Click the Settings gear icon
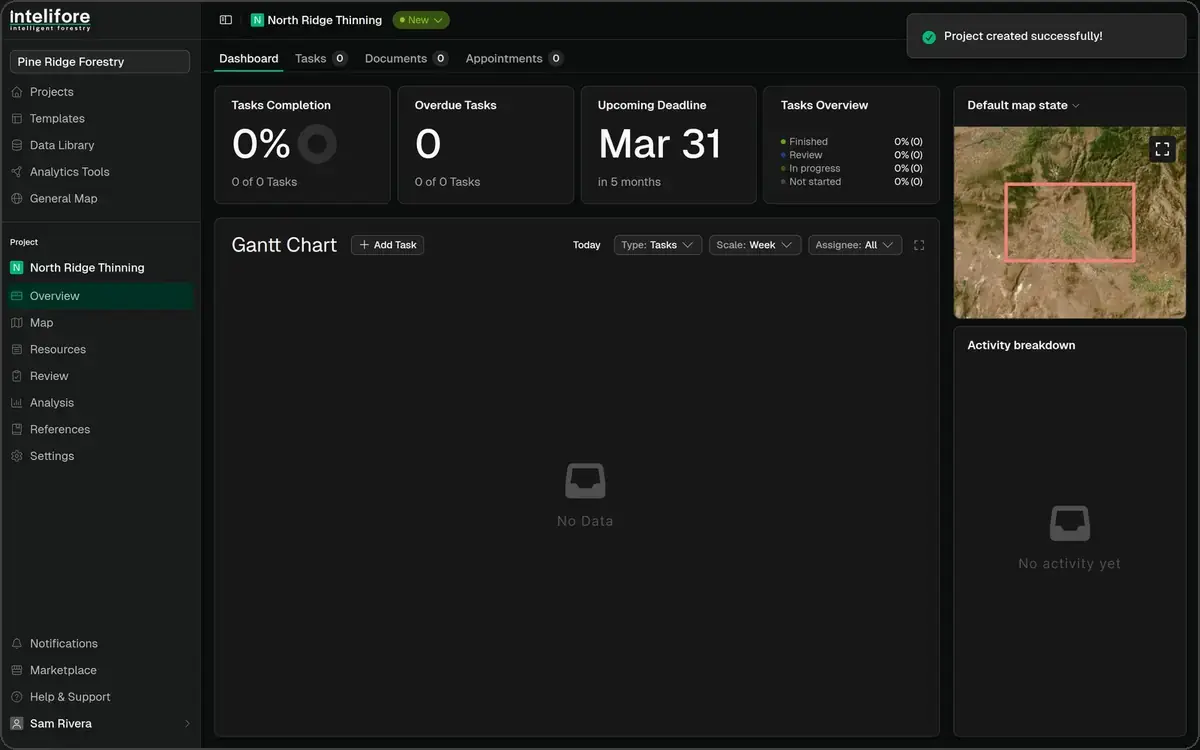 pyautogui.click(x=17, y=456)
